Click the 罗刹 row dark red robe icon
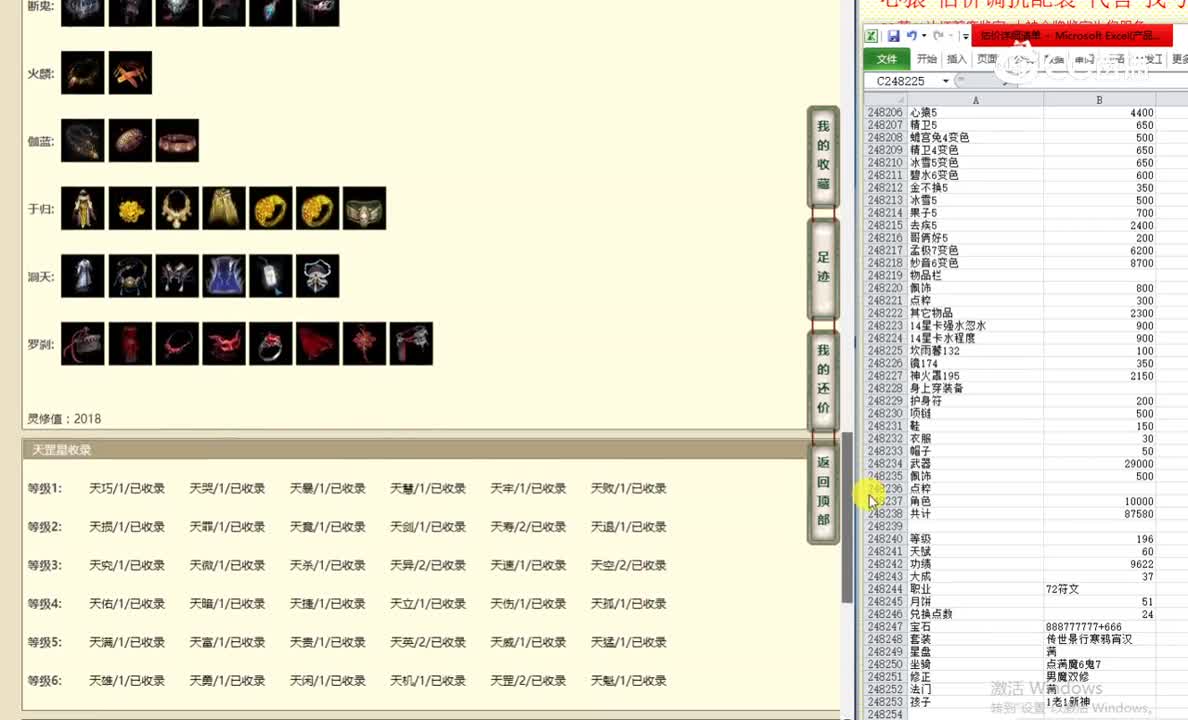Image resolution: width=1188 pixels, height=720 pixels. (x=130, y=343)
